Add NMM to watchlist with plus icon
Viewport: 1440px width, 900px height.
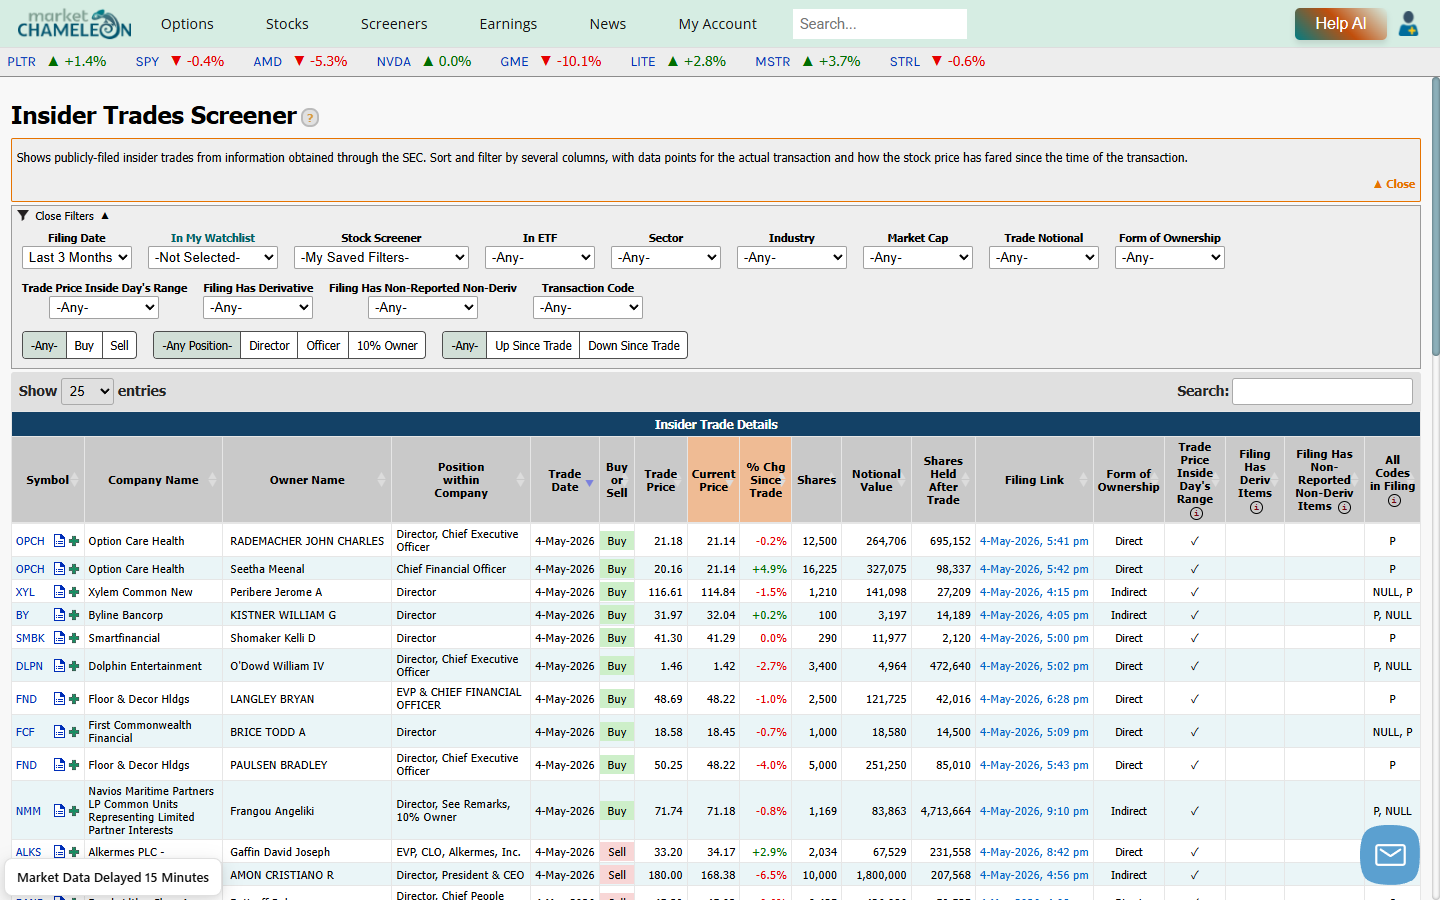point(74,811)
